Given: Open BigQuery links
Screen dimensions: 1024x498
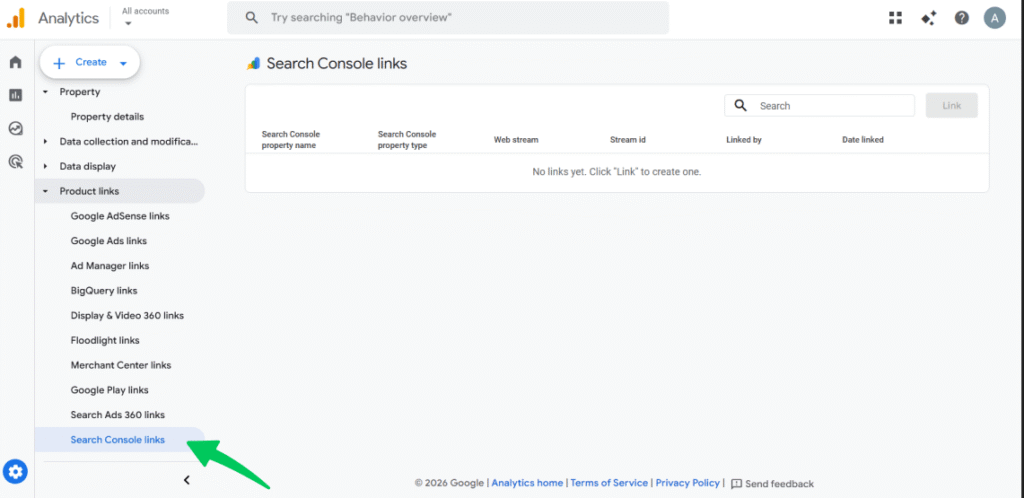Looking at the screenshot, I should (x=104, y=290).
